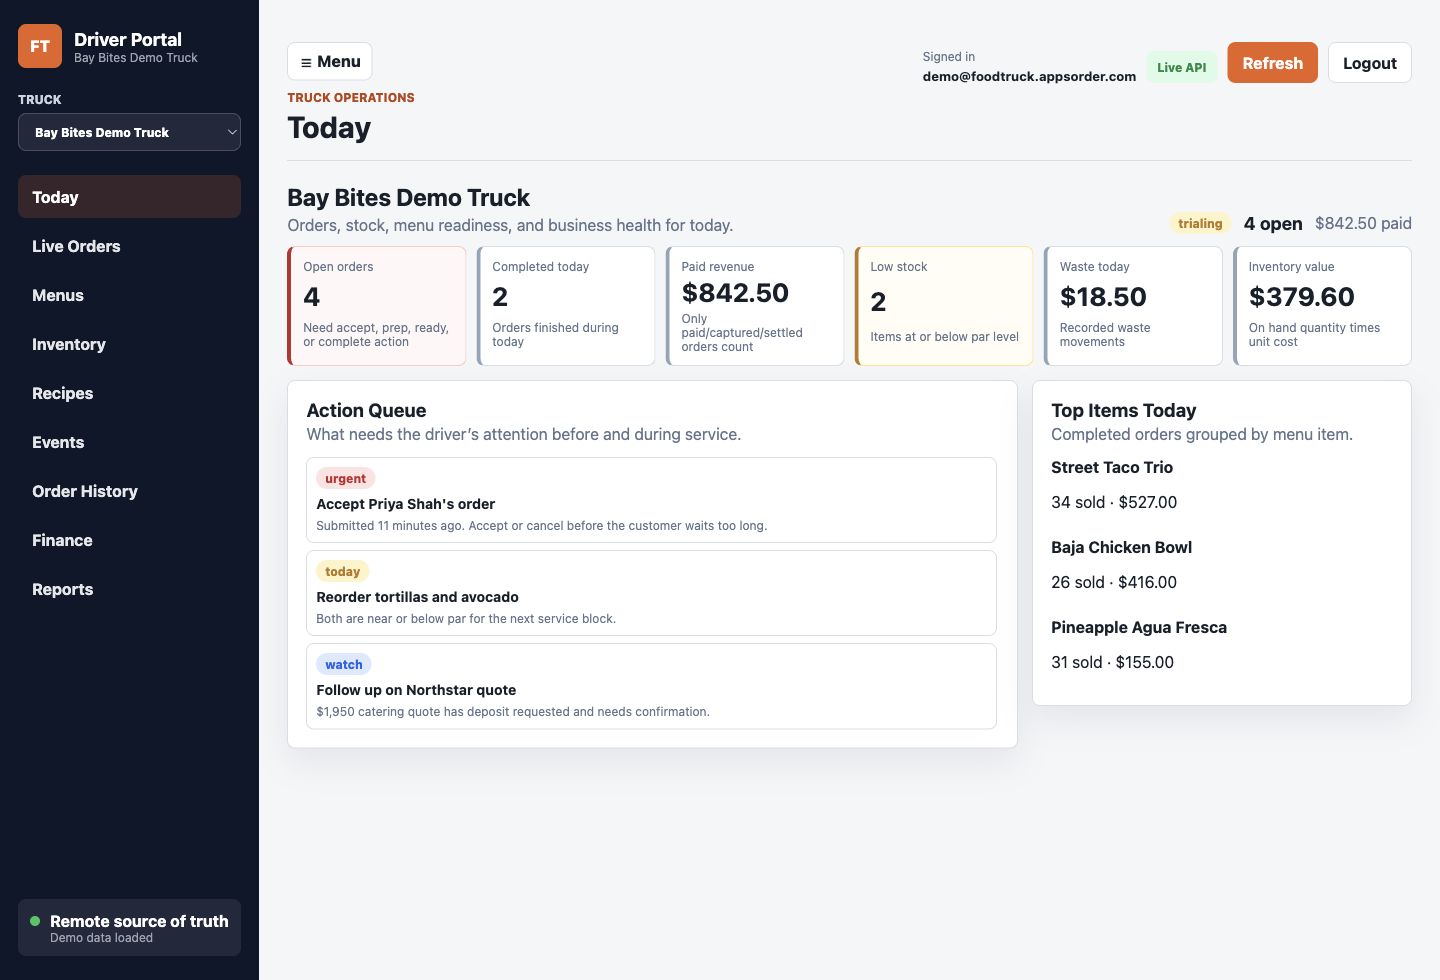Select the Completed today card
The height and width of the screenshot is (980, 1440).
566,306
